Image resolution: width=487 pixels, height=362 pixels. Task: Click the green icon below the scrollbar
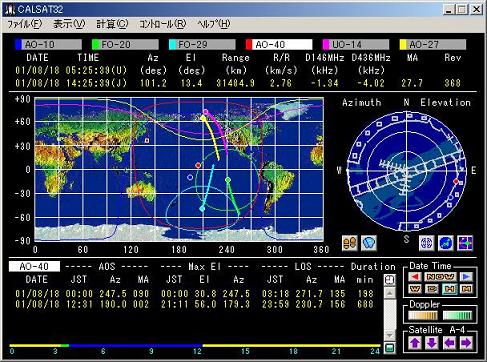pyautogui.click(x=389, y=348)
